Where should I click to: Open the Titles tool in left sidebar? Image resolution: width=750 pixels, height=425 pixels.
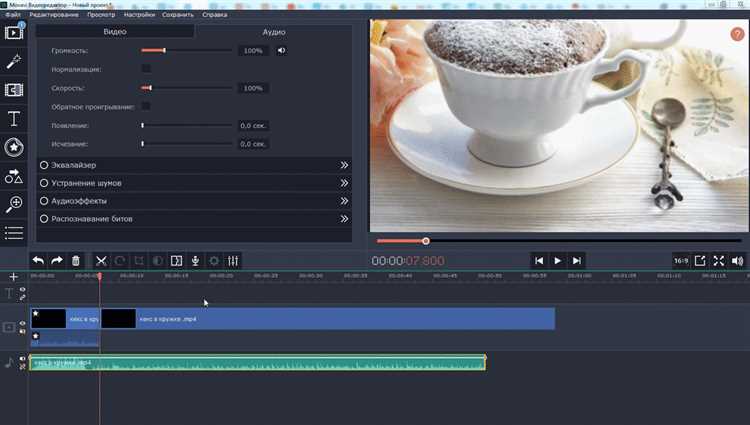click(14, 119)
